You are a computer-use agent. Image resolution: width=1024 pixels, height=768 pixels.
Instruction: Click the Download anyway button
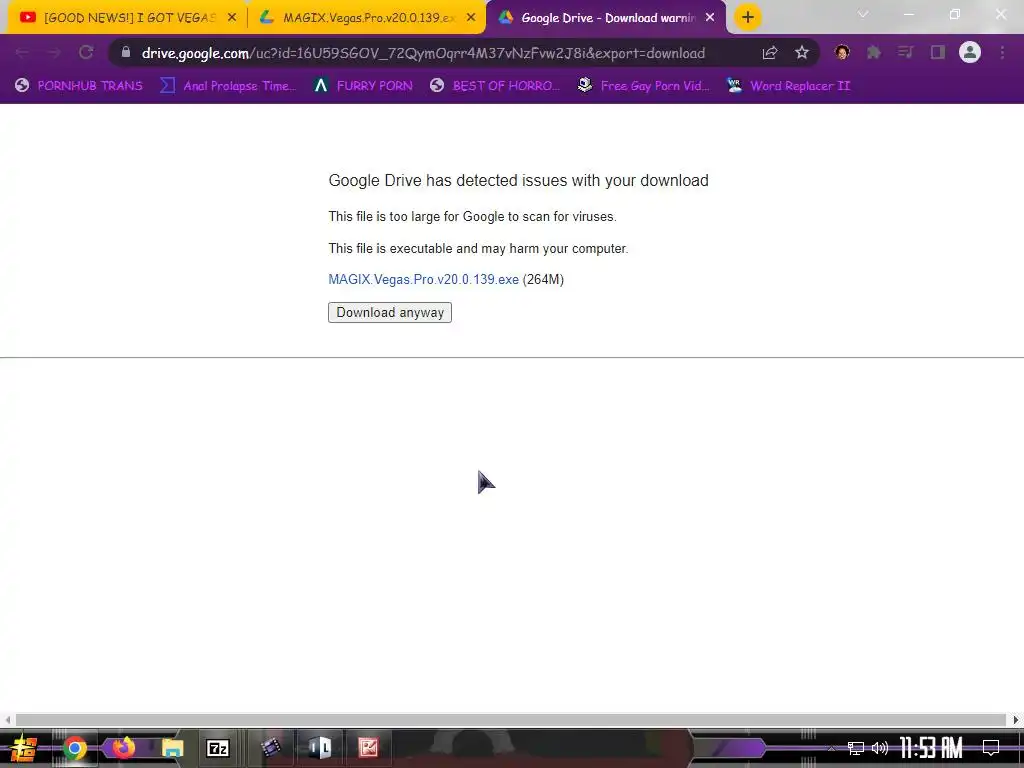point(390,312)
